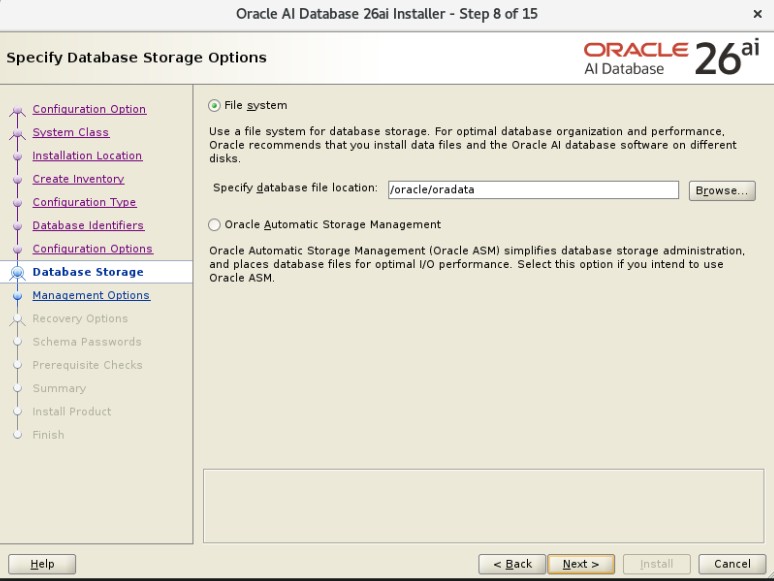
Task: Open Configuration Options step
Action: tap(92, 249)
